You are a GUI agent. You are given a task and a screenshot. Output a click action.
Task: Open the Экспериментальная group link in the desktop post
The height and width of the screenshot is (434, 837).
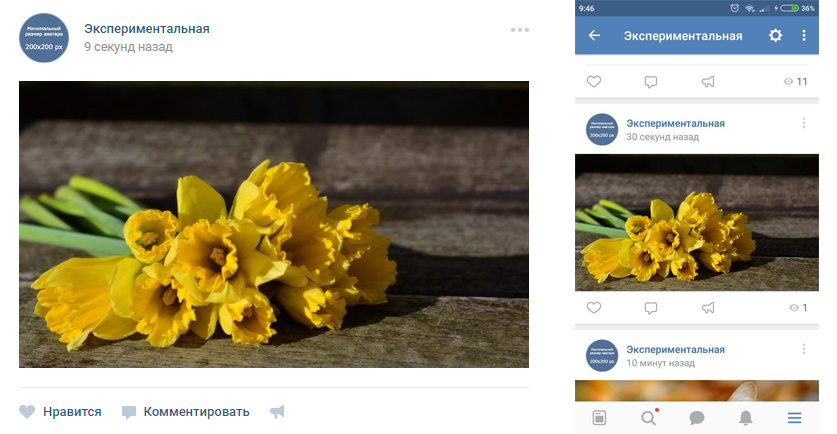(x=147, y=29)
